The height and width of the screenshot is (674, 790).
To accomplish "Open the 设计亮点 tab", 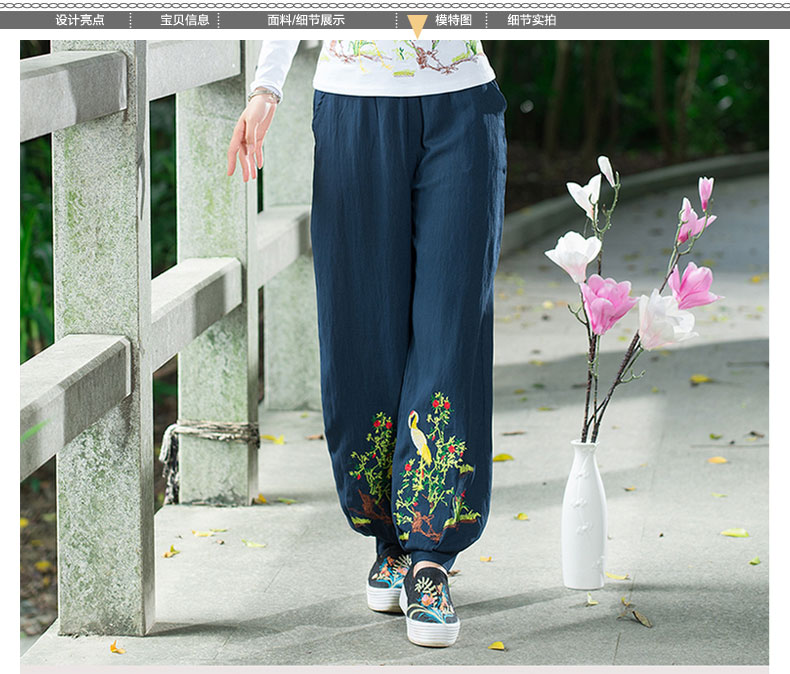I will (80, 20).
